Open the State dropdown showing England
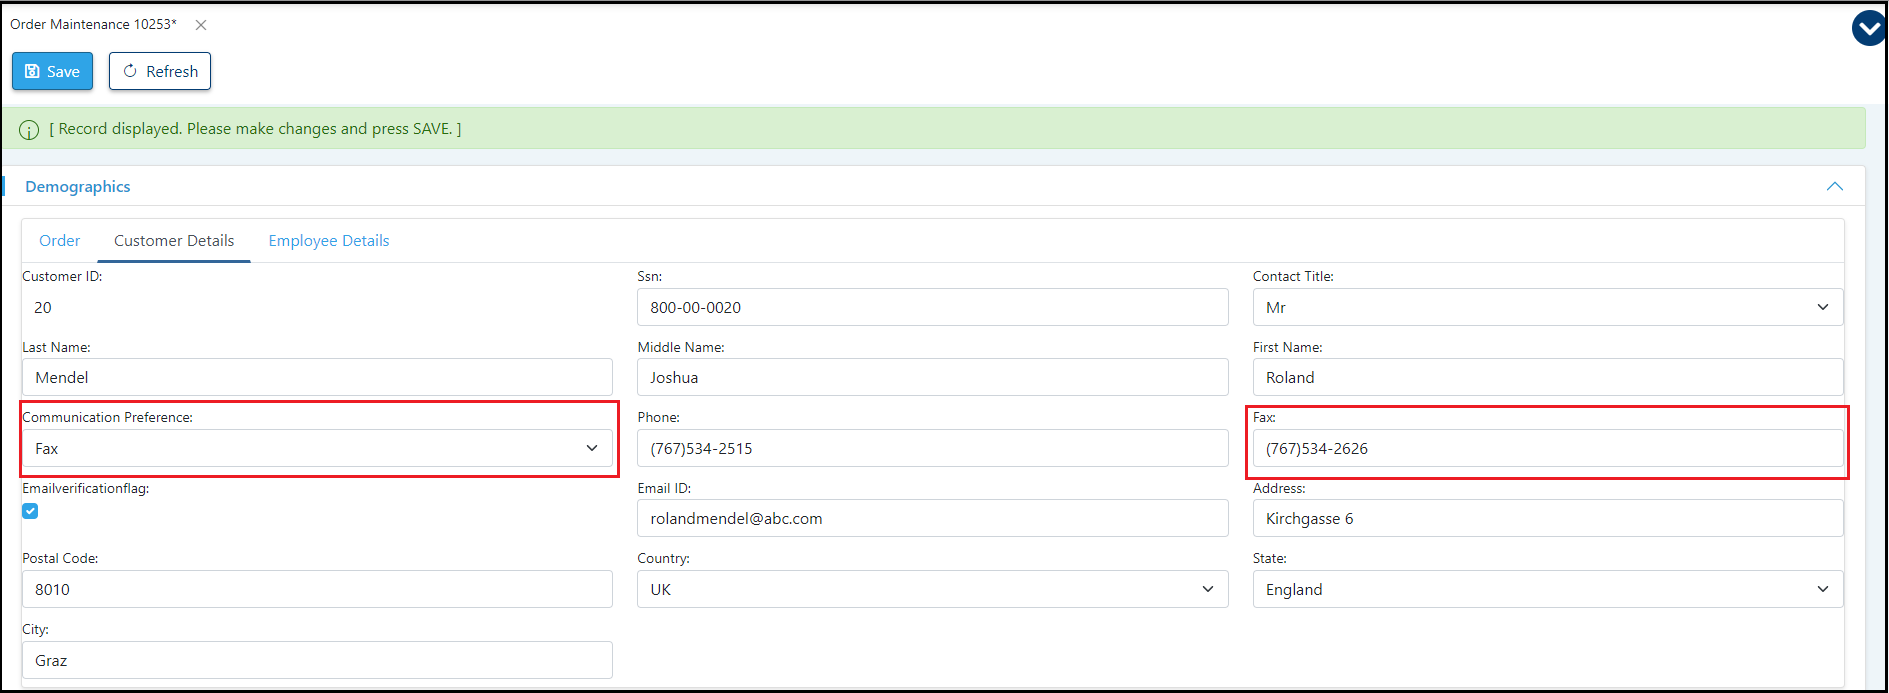The width and height of the screenshot is (1889, 693). [x=1547, y=589]
